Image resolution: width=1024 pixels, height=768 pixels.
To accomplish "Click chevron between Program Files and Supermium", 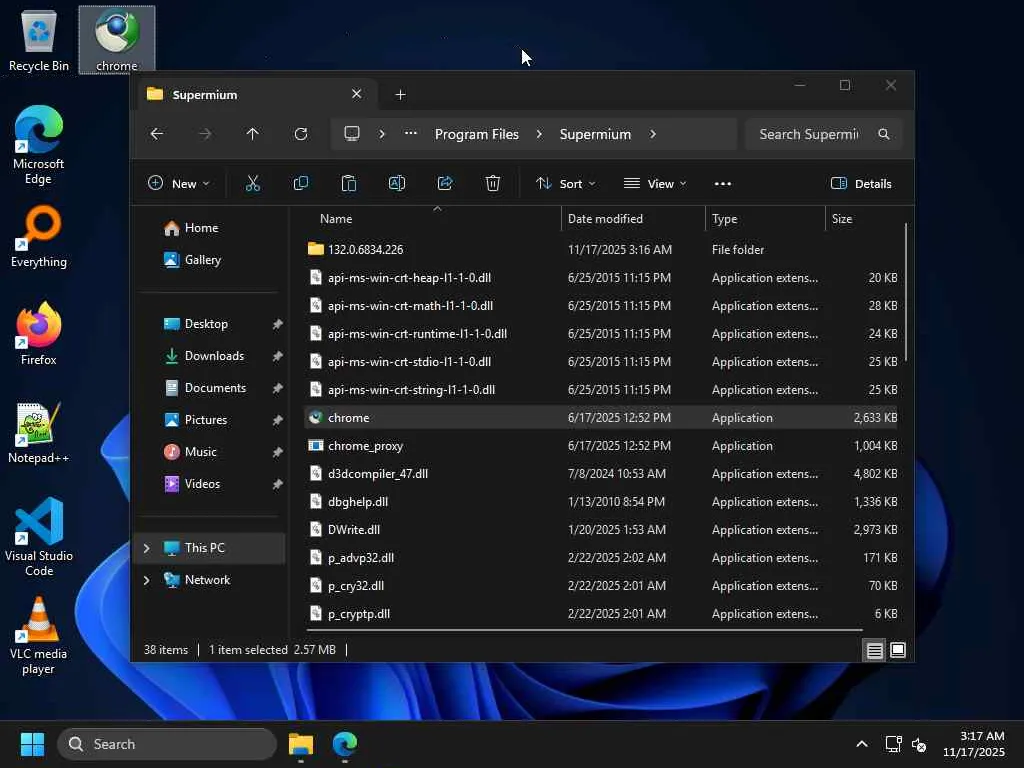I will pyautogui.click(x=539, y=134).
